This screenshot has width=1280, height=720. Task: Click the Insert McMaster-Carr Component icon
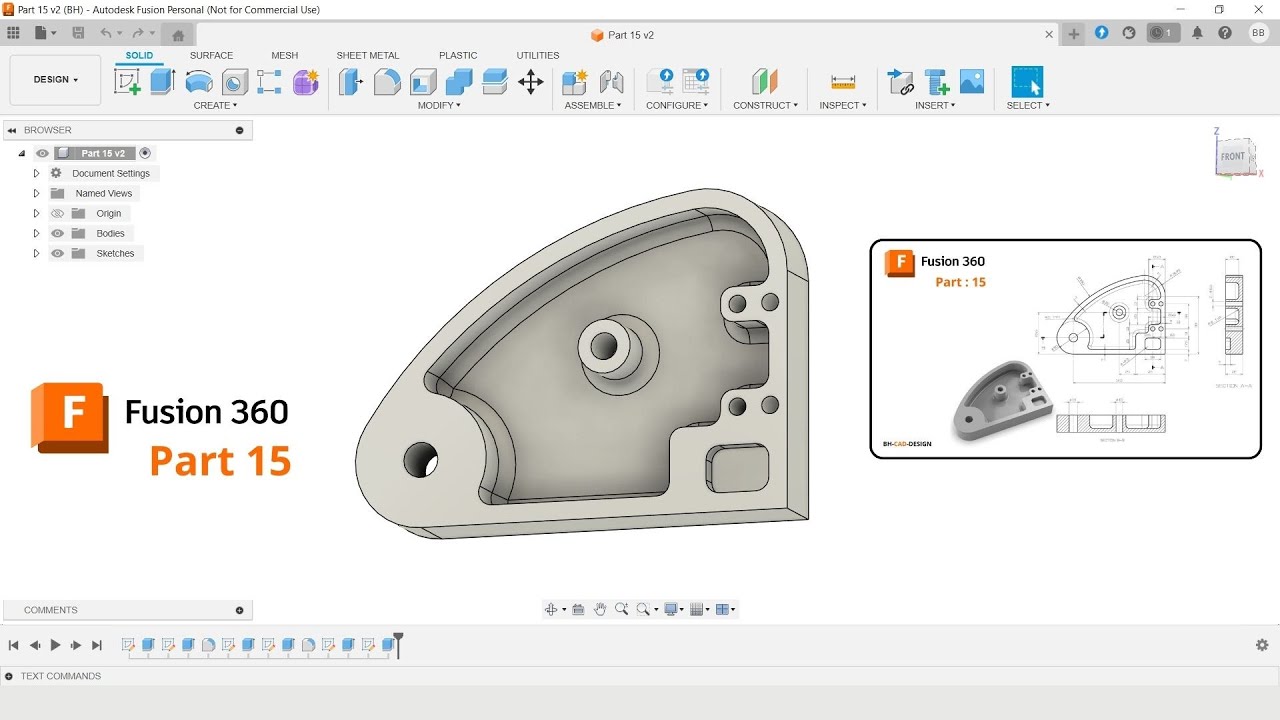(x=937, y=82)
